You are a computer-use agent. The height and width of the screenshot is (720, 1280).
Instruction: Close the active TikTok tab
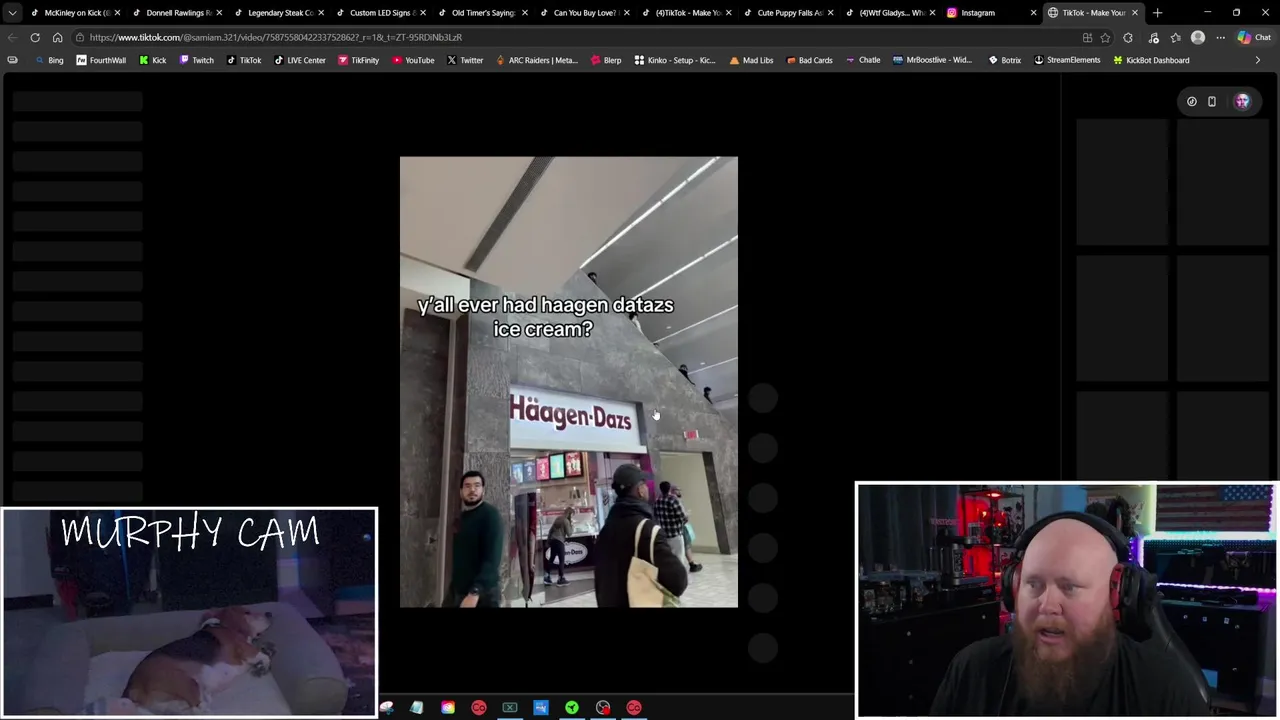[1135, 13]
